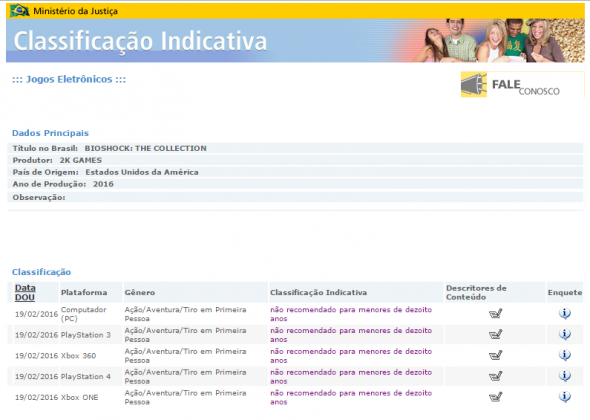Viewport: 590px width, 420px height.
Task: Click the genre cell in PlayStation 4 row
Action: point(185,376)
